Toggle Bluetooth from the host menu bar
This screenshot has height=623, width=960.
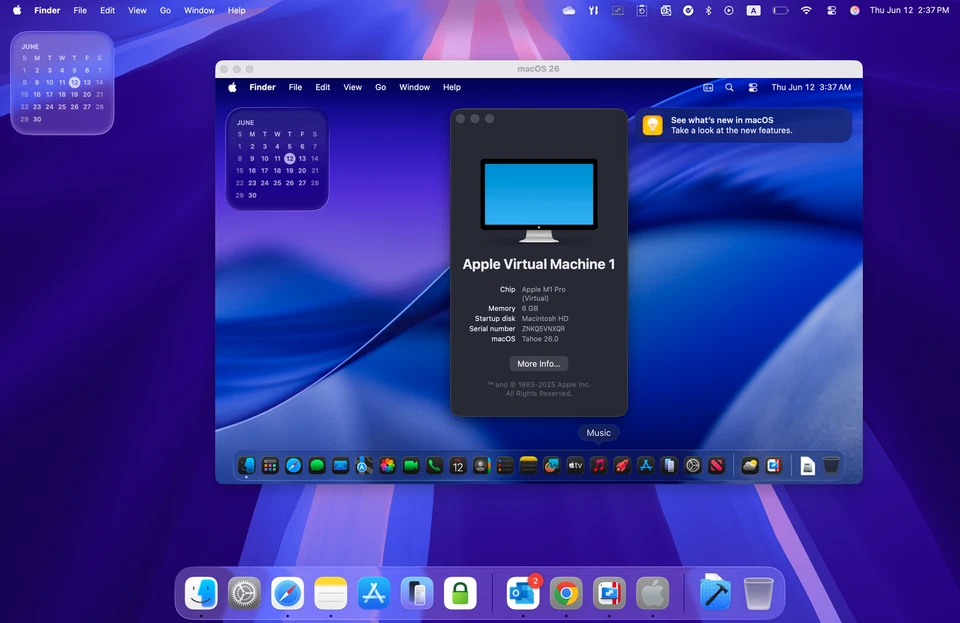click(x=707, y=10)
